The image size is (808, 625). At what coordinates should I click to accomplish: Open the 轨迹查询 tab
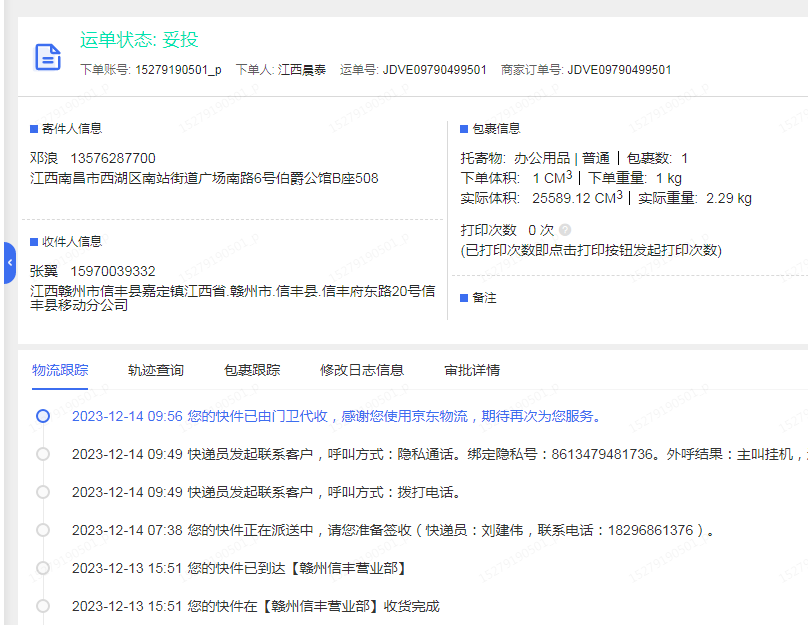(156, 370)
